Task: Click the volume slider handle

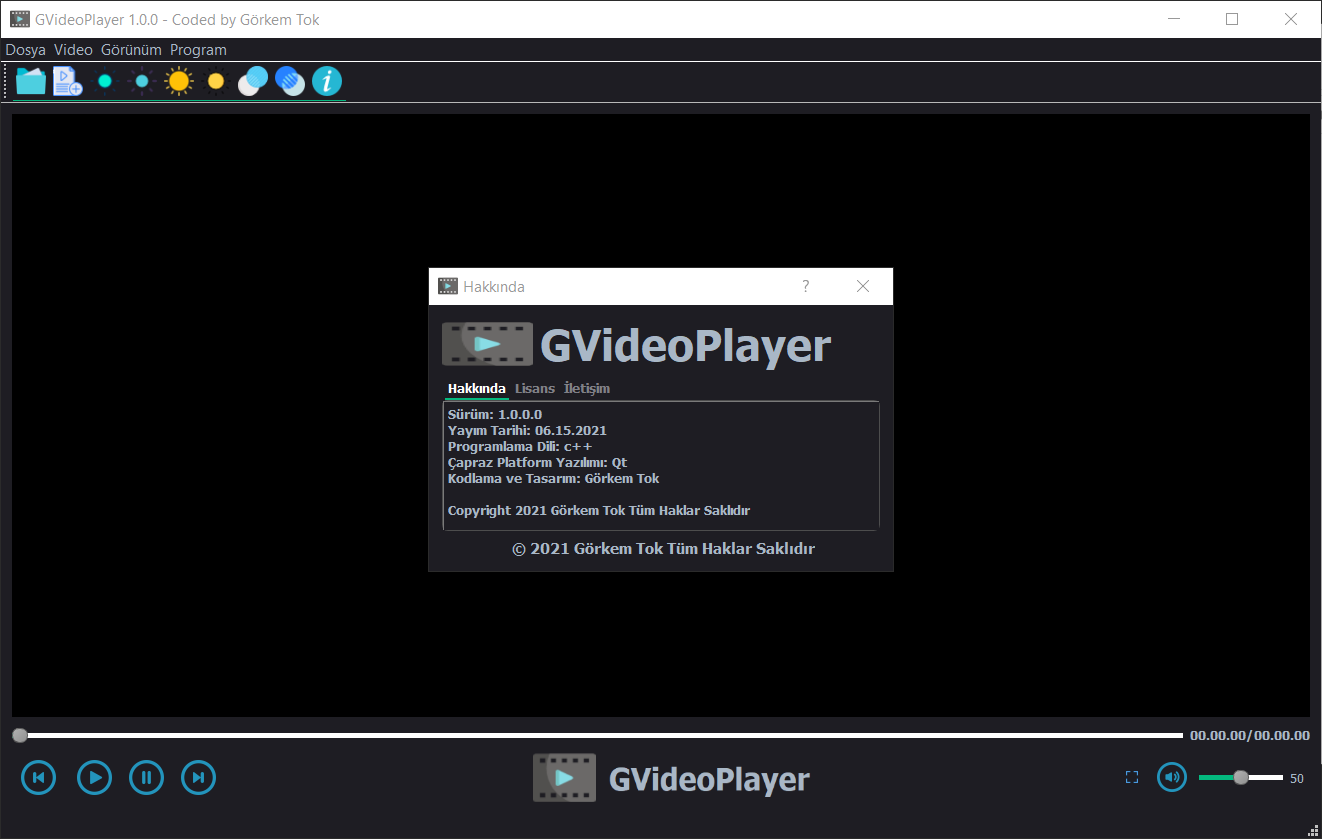Action: (1241, 777)
